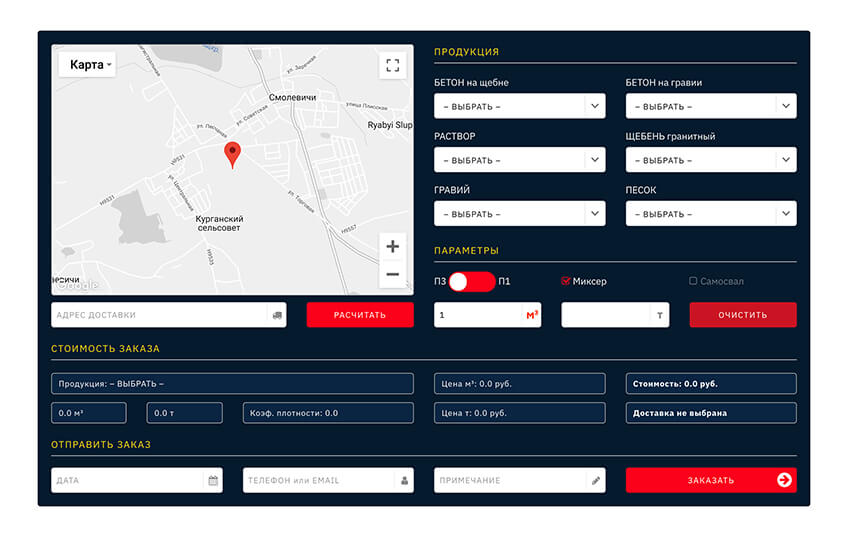Open the Карта map type menu
Image resolution: width=848 pixels, height=537 pixels.
coord(87,65)
